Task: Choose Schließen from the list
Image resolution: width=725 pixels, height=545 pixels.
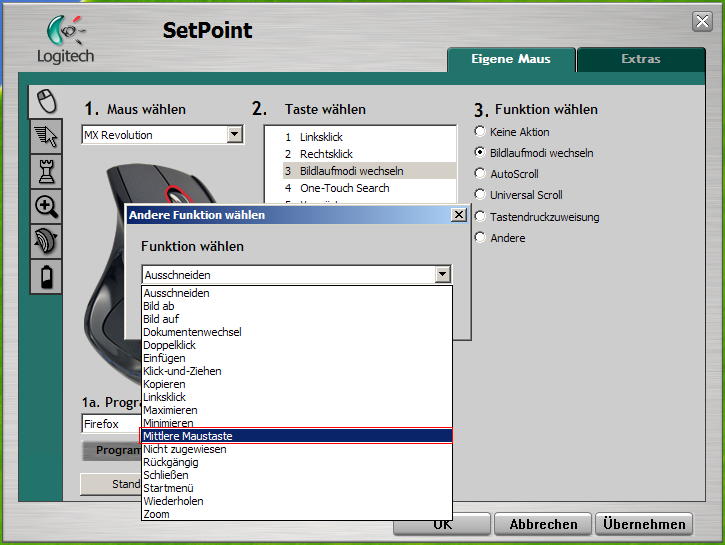Action: 297,475
